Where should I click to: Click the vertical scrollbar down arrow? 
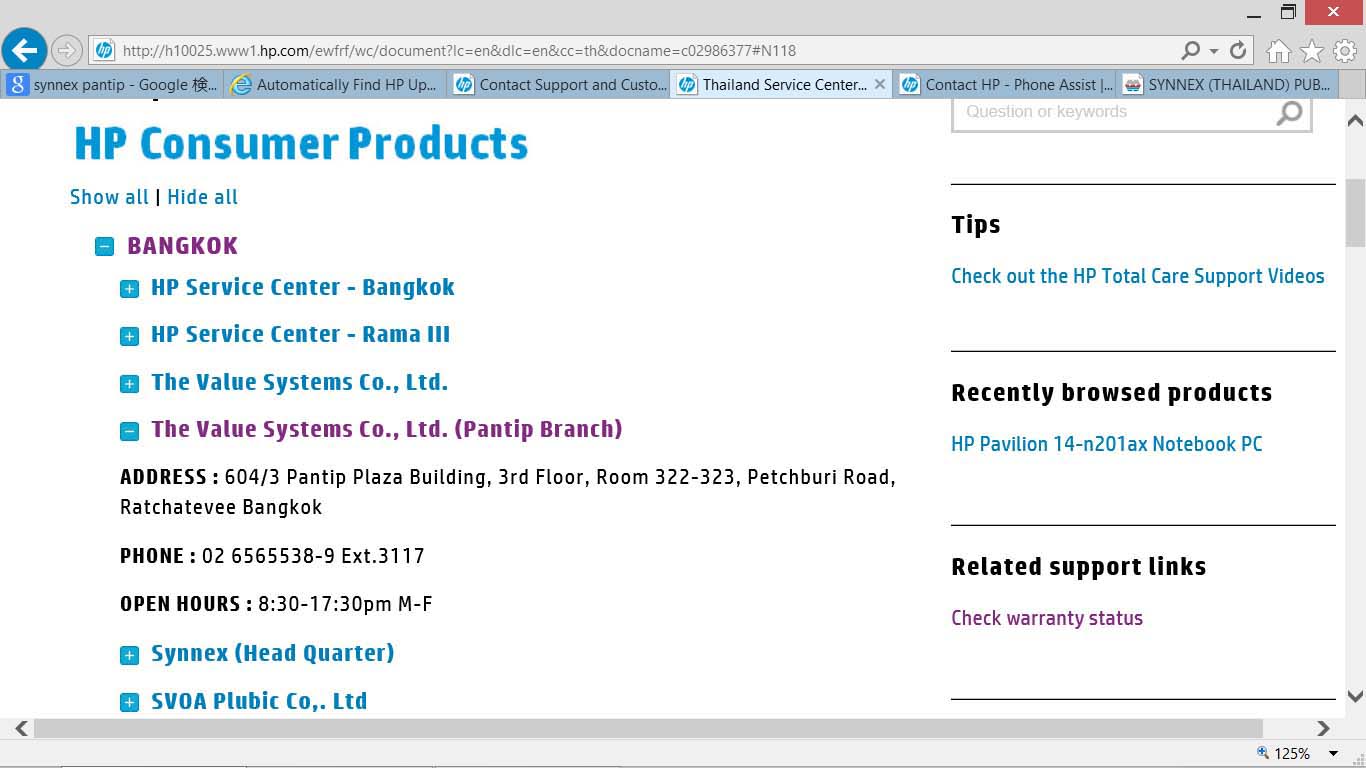tap(1356, 696)
